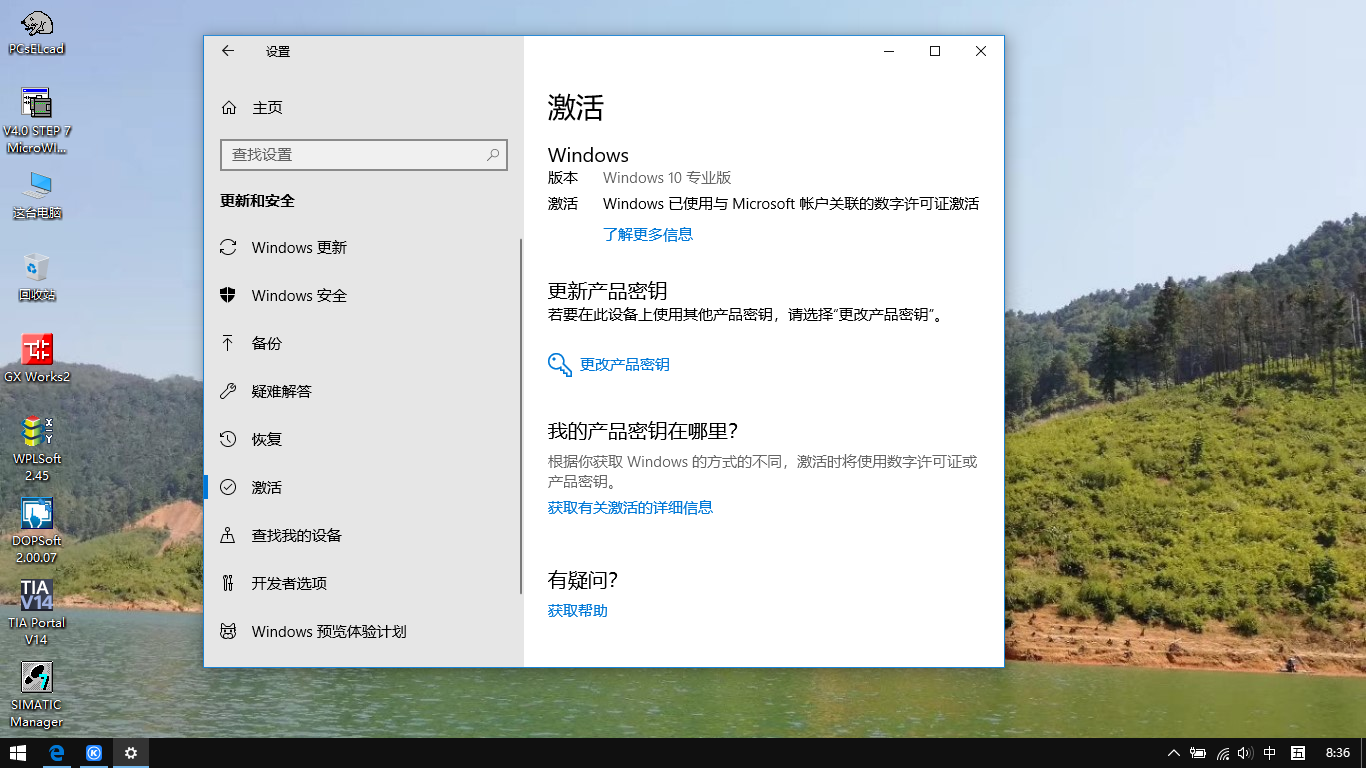
Task: Open the Windows 更新 settings page
Action: (299, 248)
